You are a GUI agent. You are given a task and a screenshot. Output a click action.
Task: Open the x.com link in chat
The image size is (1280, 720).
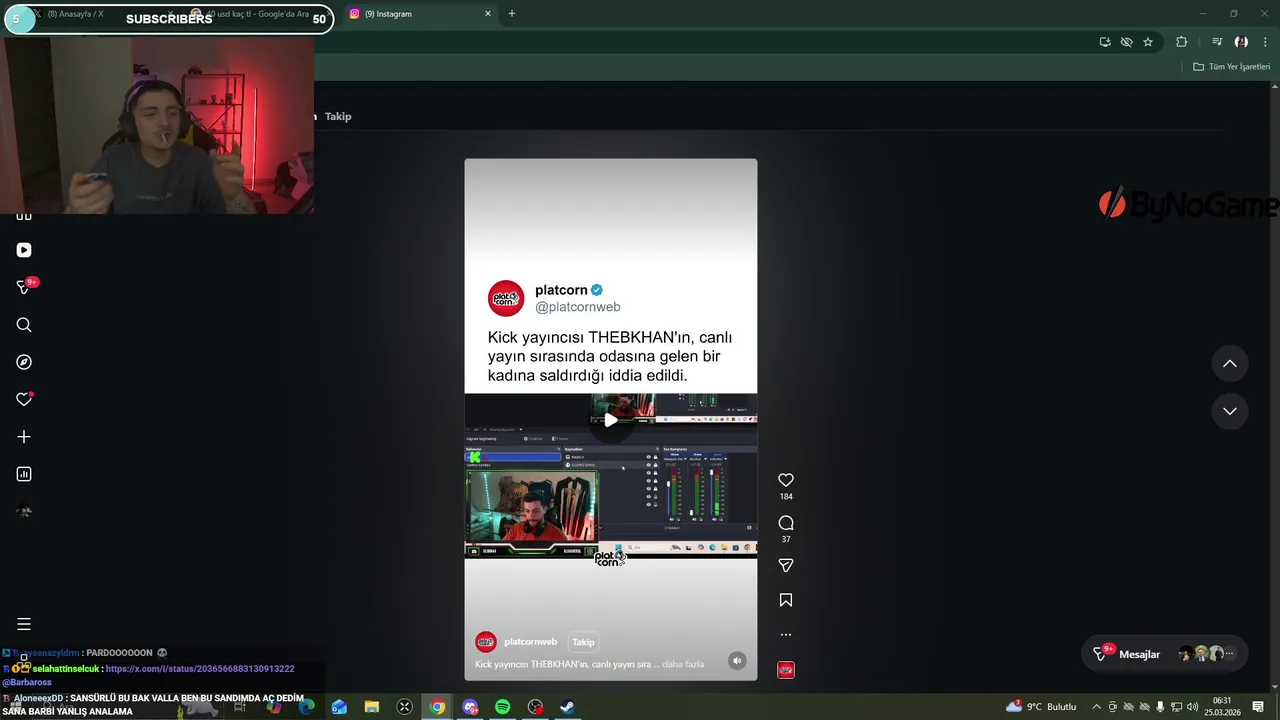[x=200, y=669]
